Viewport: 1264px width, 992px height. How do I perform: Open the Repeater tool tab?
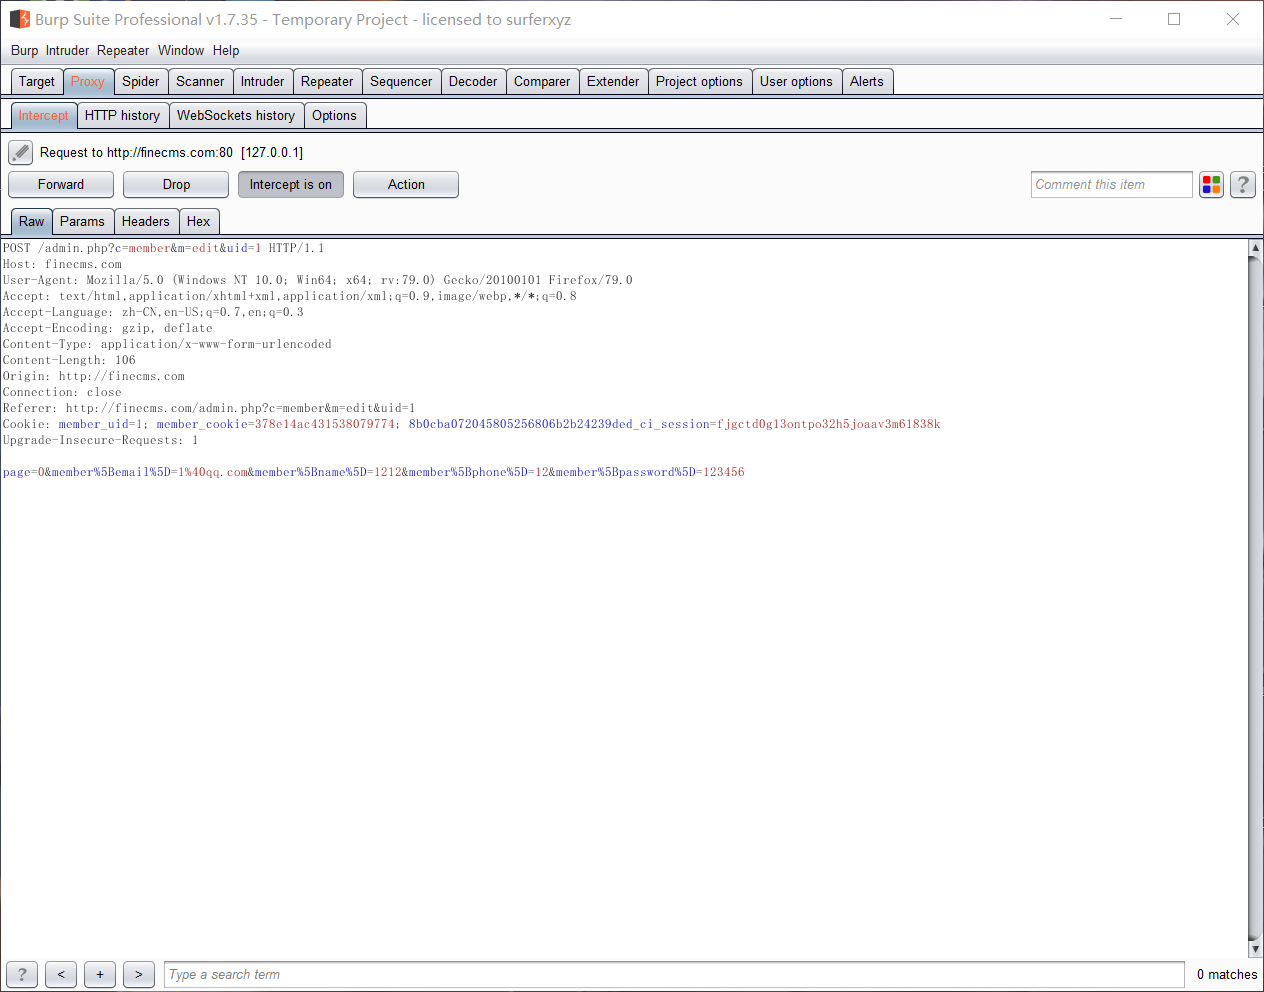(327, 82)
